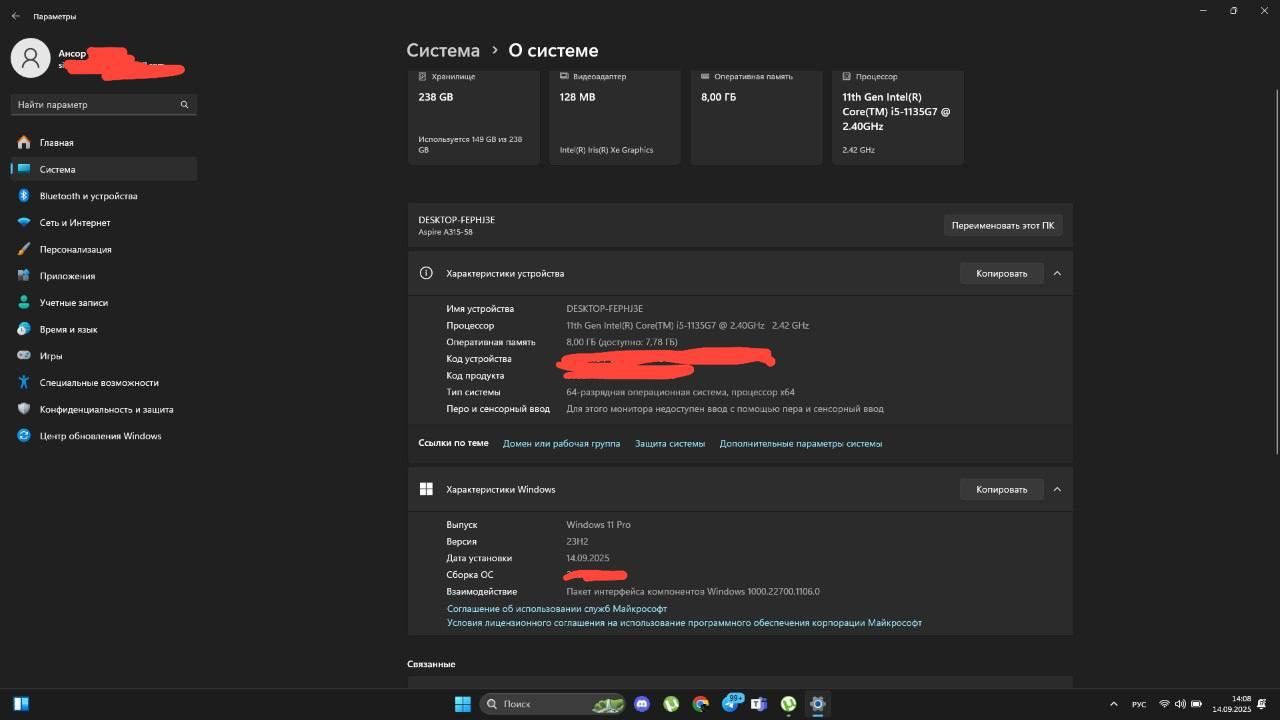Select the Система sidebar item
This screenshot has height=720, width=1280.
(104, 169)
